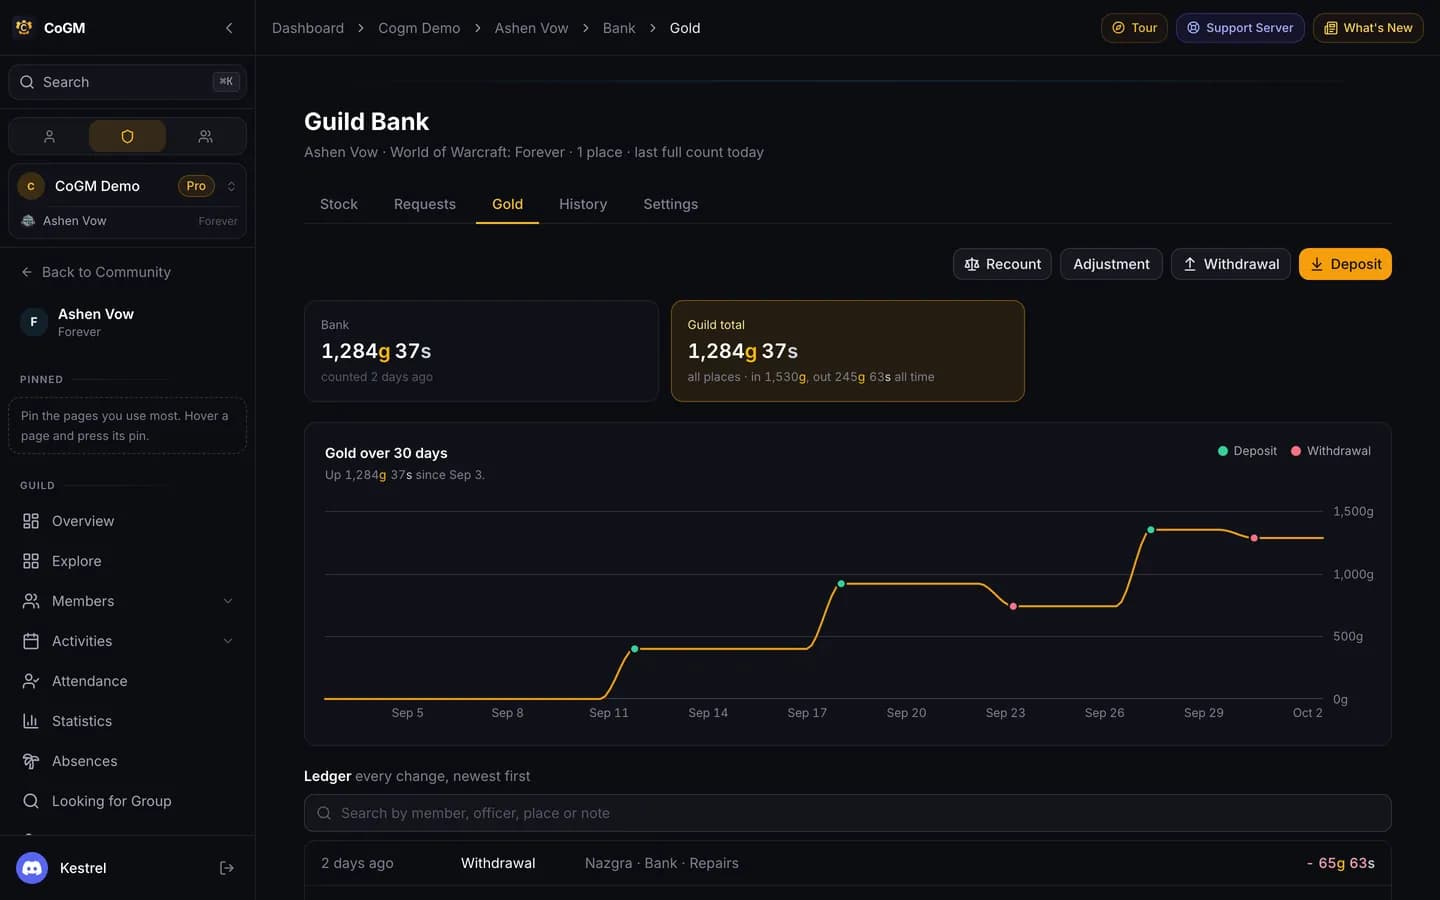
Task: Collapse the sidebar with the chevron
Action: [x=229, y=28]
